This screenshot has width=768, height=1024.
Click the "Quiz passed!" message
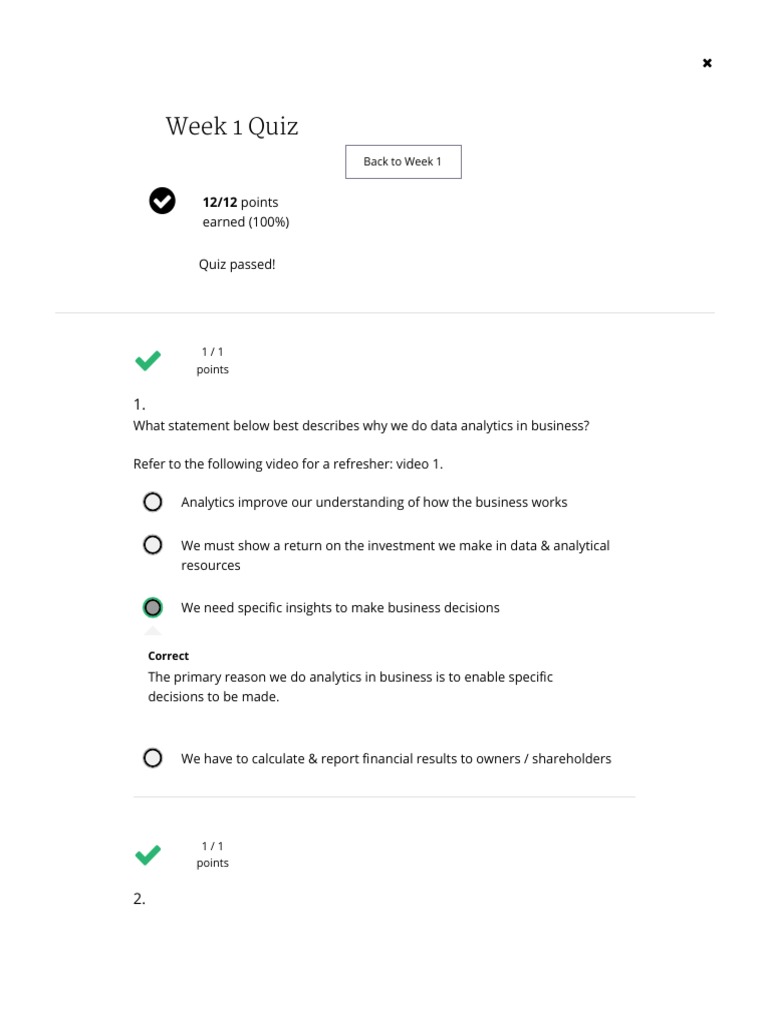[x=237, y=265]
